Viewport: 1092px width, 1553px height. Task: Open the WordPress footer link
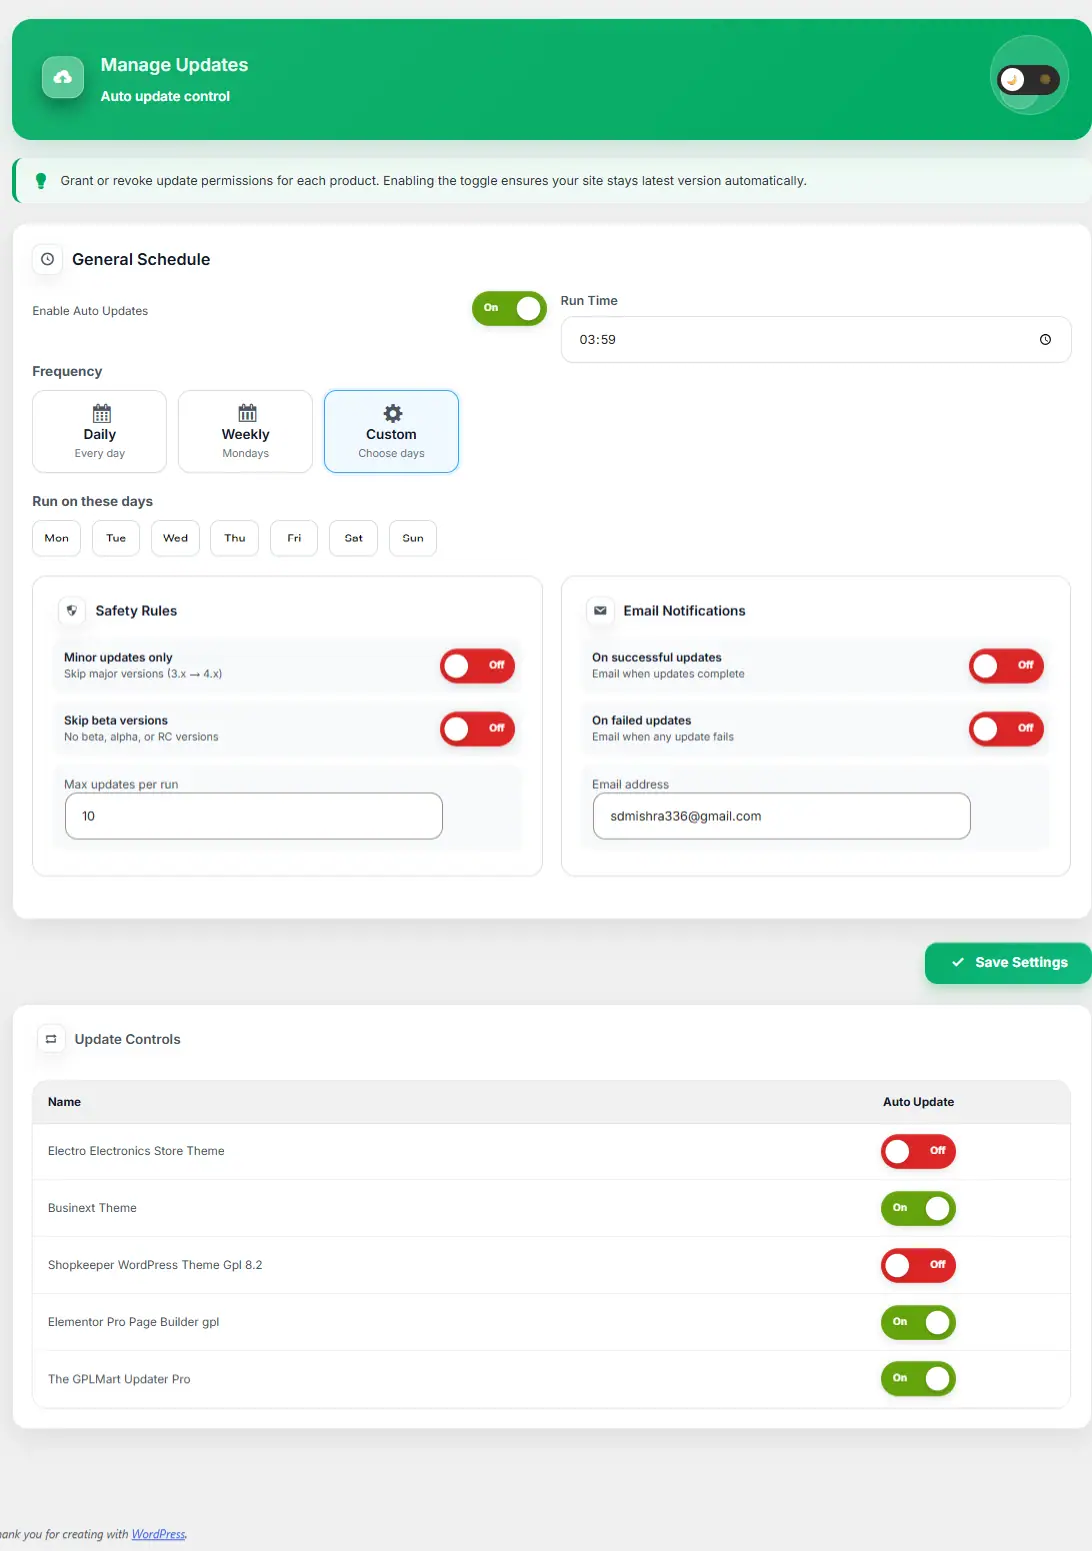(x=158, y=1534)
